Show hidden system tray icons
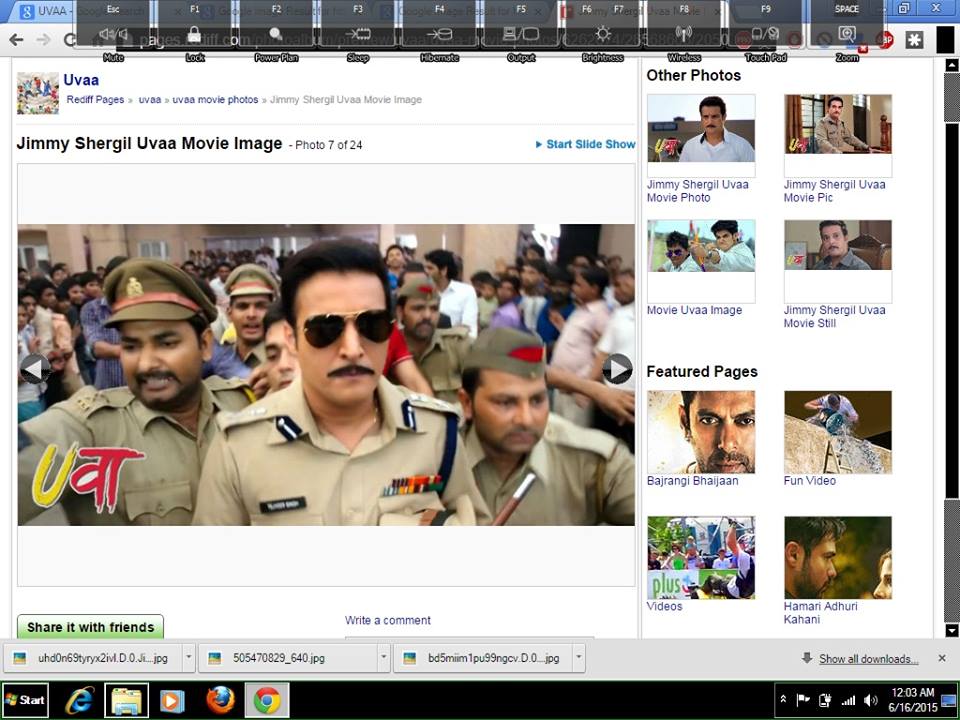 pyautogui.click(x=783, y=700)
